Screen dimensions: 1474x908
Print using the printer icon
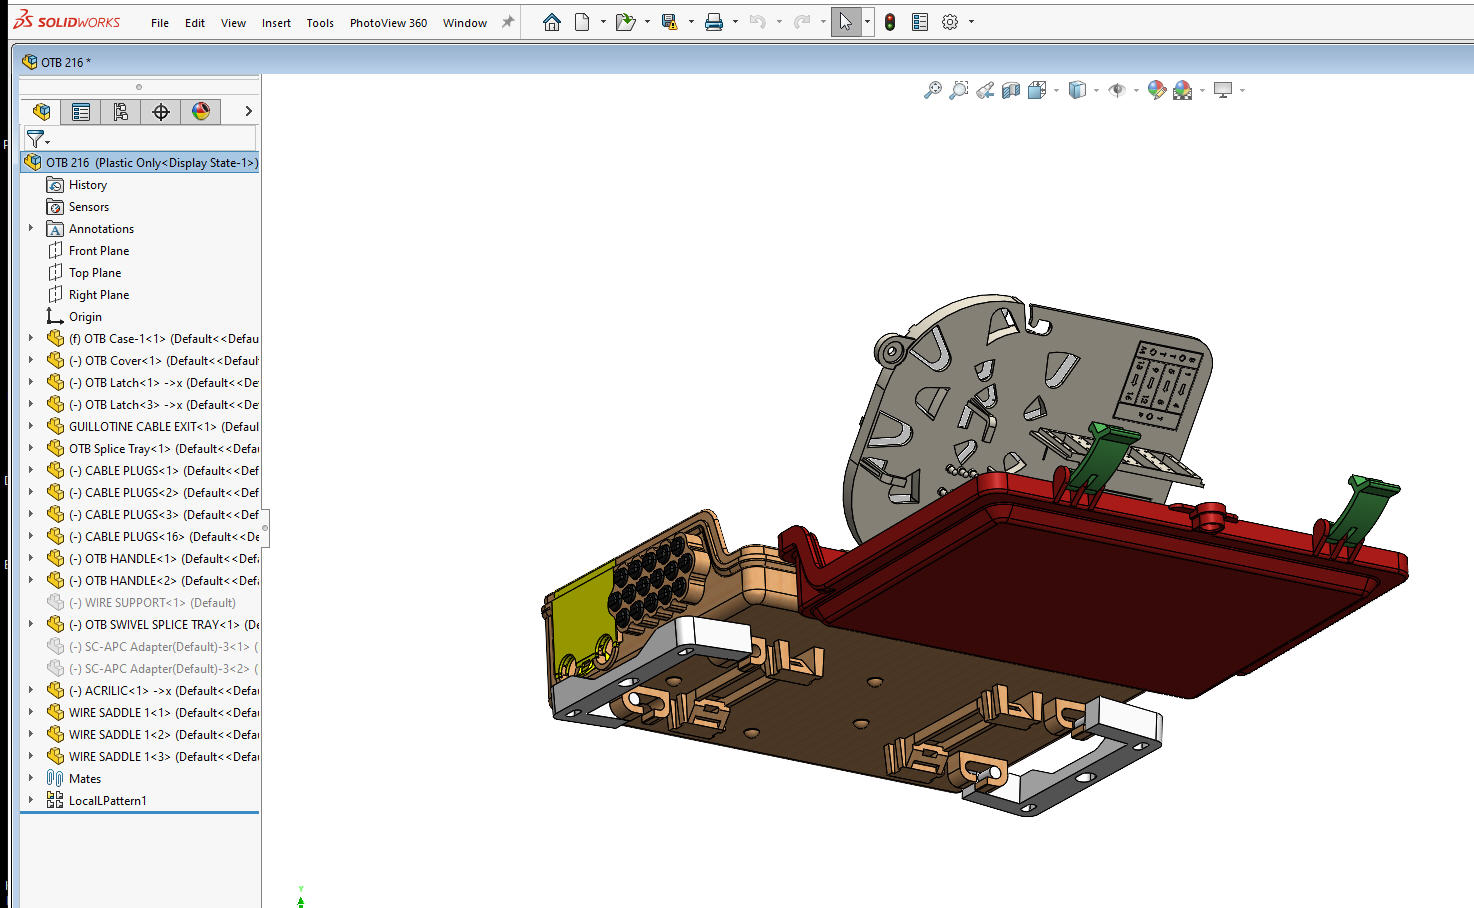(714, 22)
